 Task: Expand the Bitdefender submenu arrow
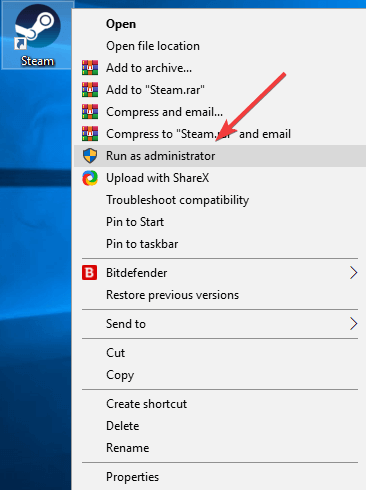[354, 273]
